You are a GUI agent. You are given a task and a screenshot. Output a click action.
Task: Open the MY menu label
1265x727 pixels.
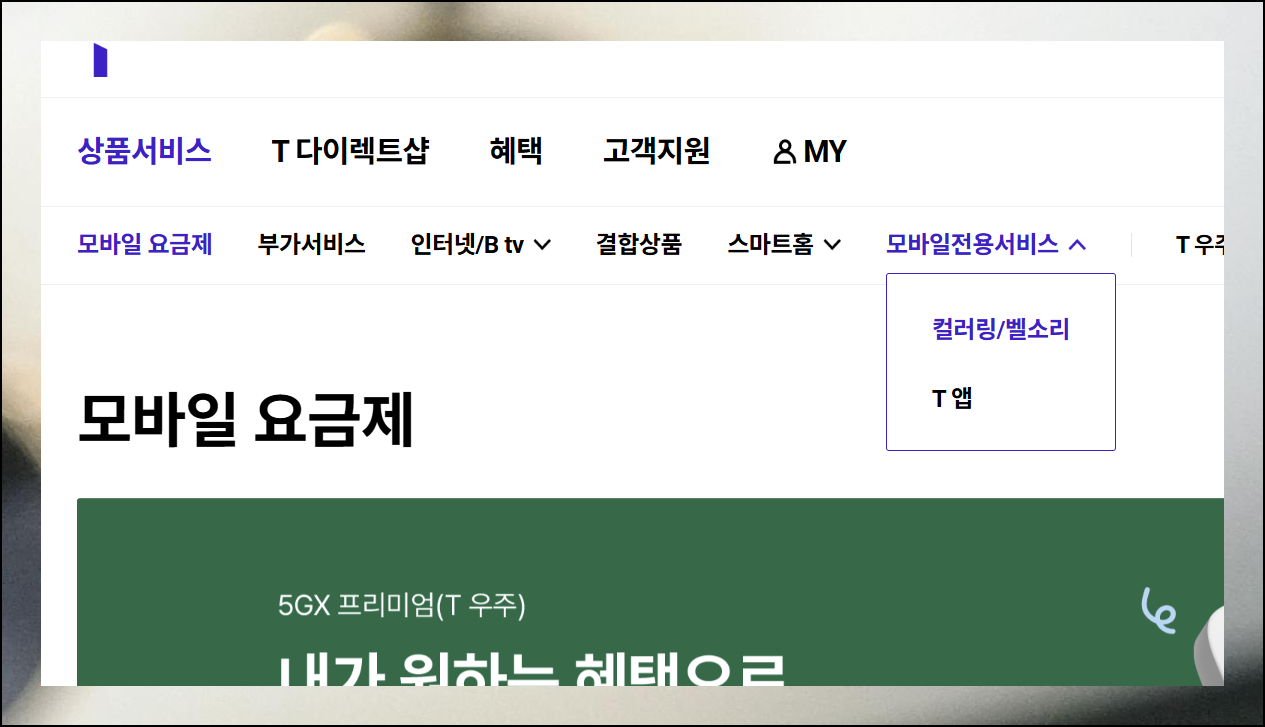click(x=825, y=152)
